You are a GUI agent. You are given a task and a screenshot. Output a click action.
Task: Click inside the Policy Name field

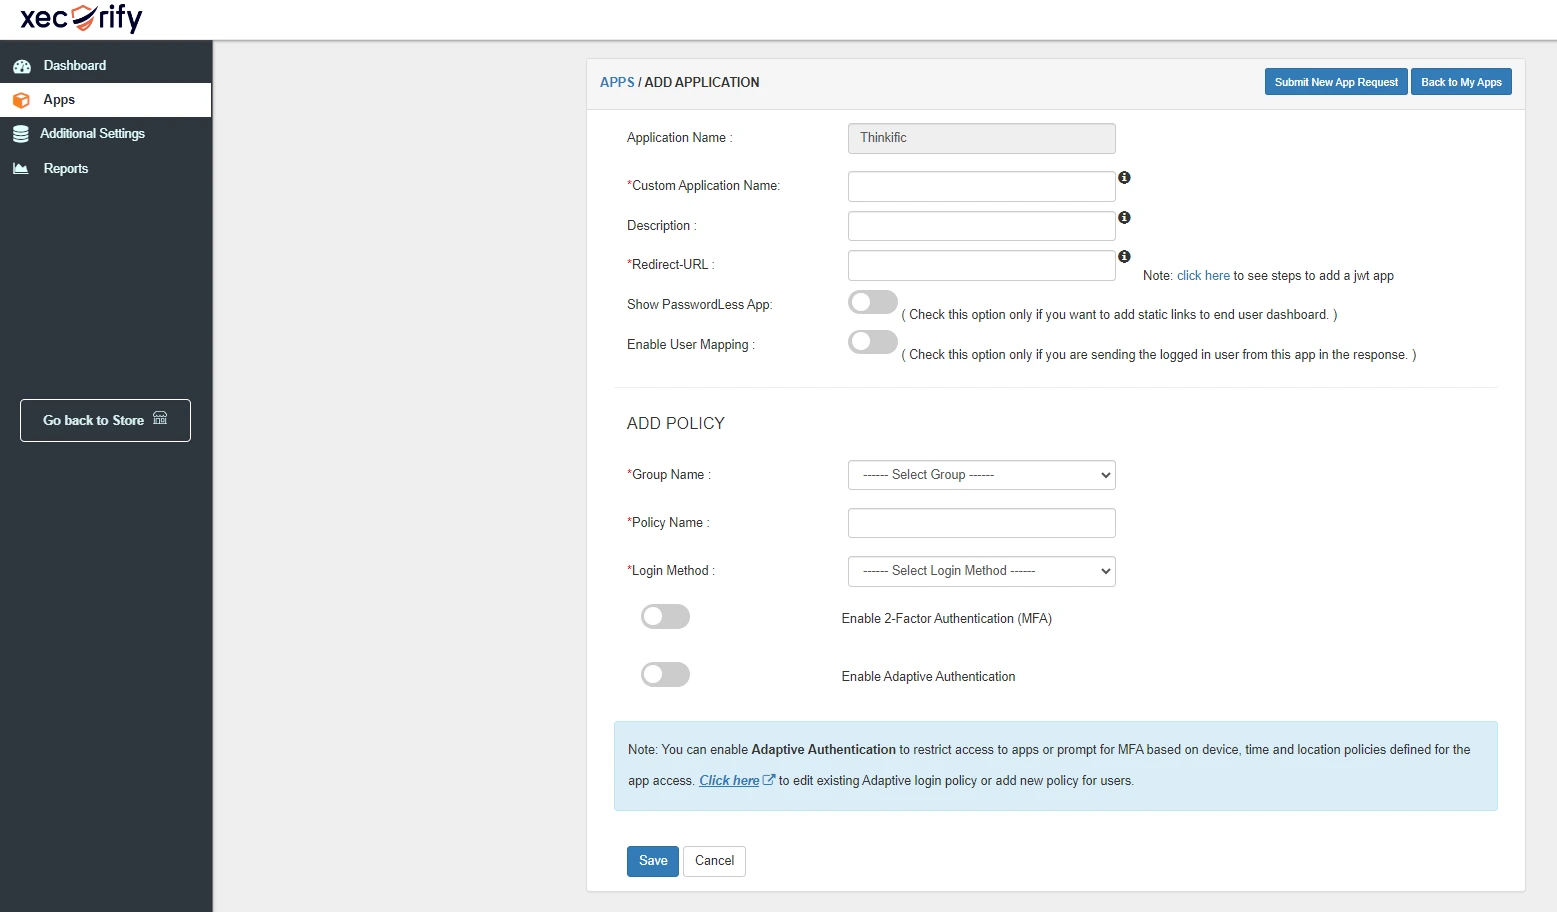(x=980, y=522)
